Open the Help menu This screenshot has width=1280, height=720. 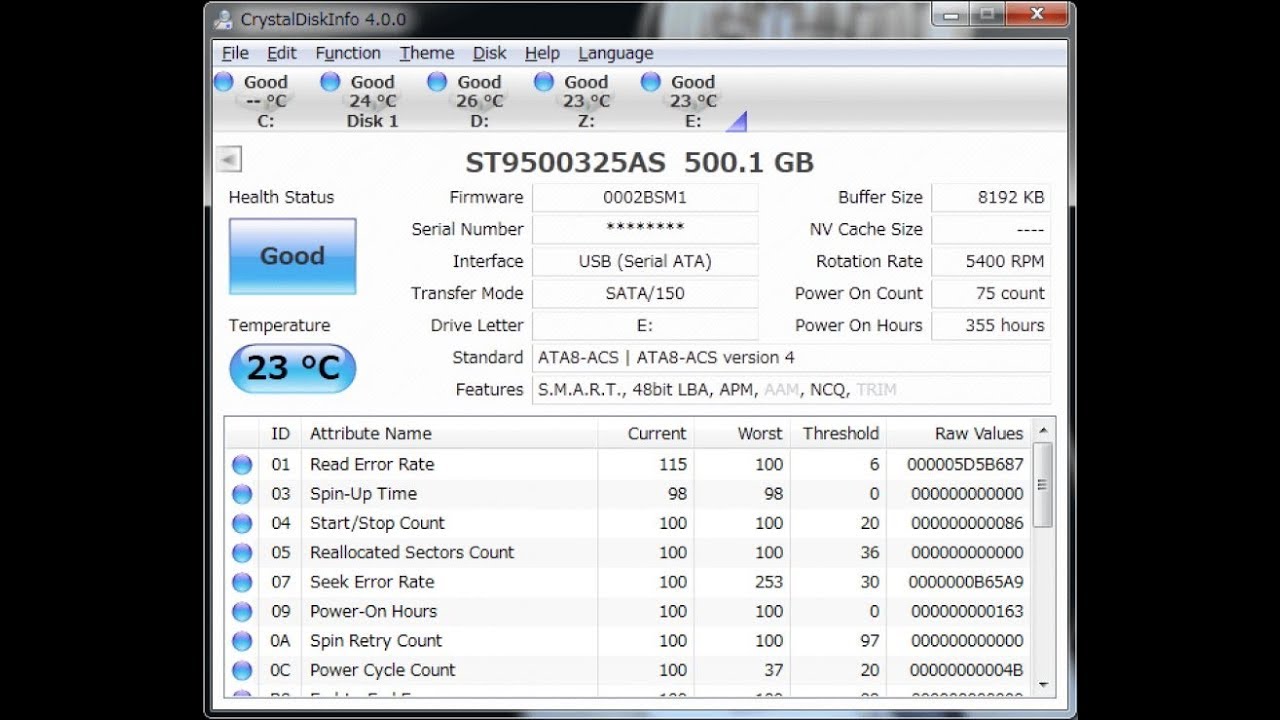[x=542, y=53]
